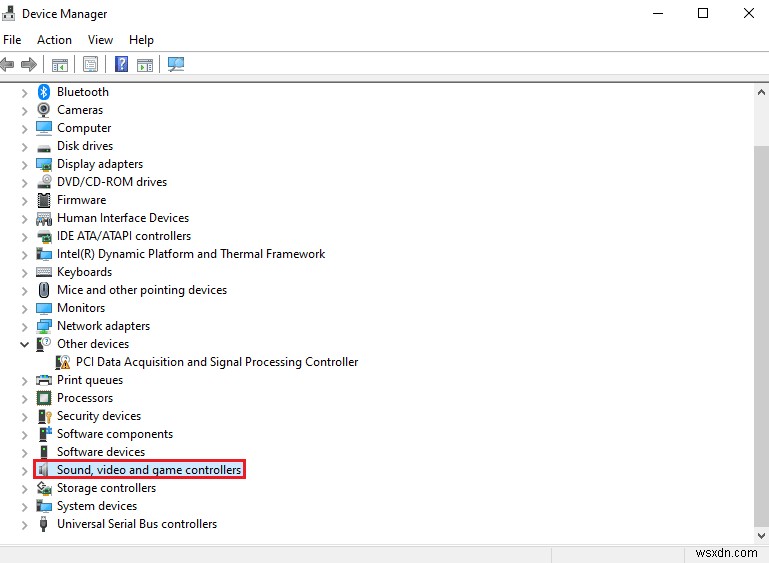Click the IDE ATA/ATAPI controllers icon
Image resolution: width=769 pixels, height=563 pixels.
click(x=44, y=236)
